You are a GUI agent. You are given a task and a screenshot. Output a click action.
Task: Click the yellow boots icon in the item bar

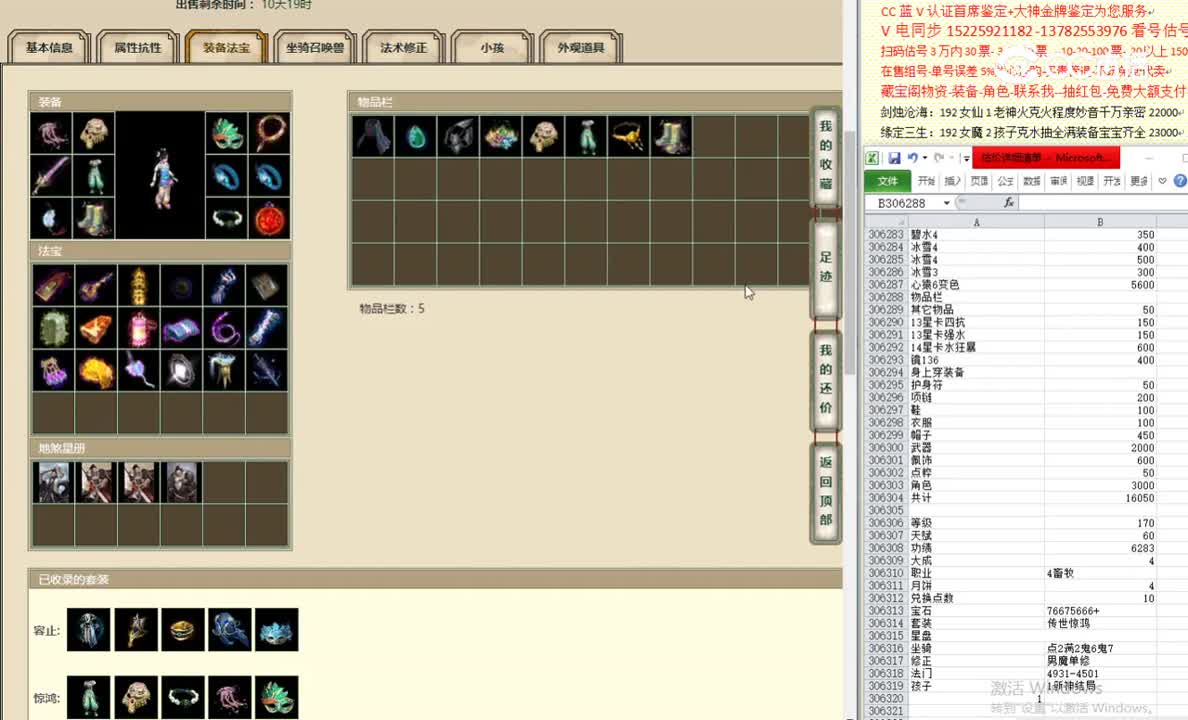point(671,137)
